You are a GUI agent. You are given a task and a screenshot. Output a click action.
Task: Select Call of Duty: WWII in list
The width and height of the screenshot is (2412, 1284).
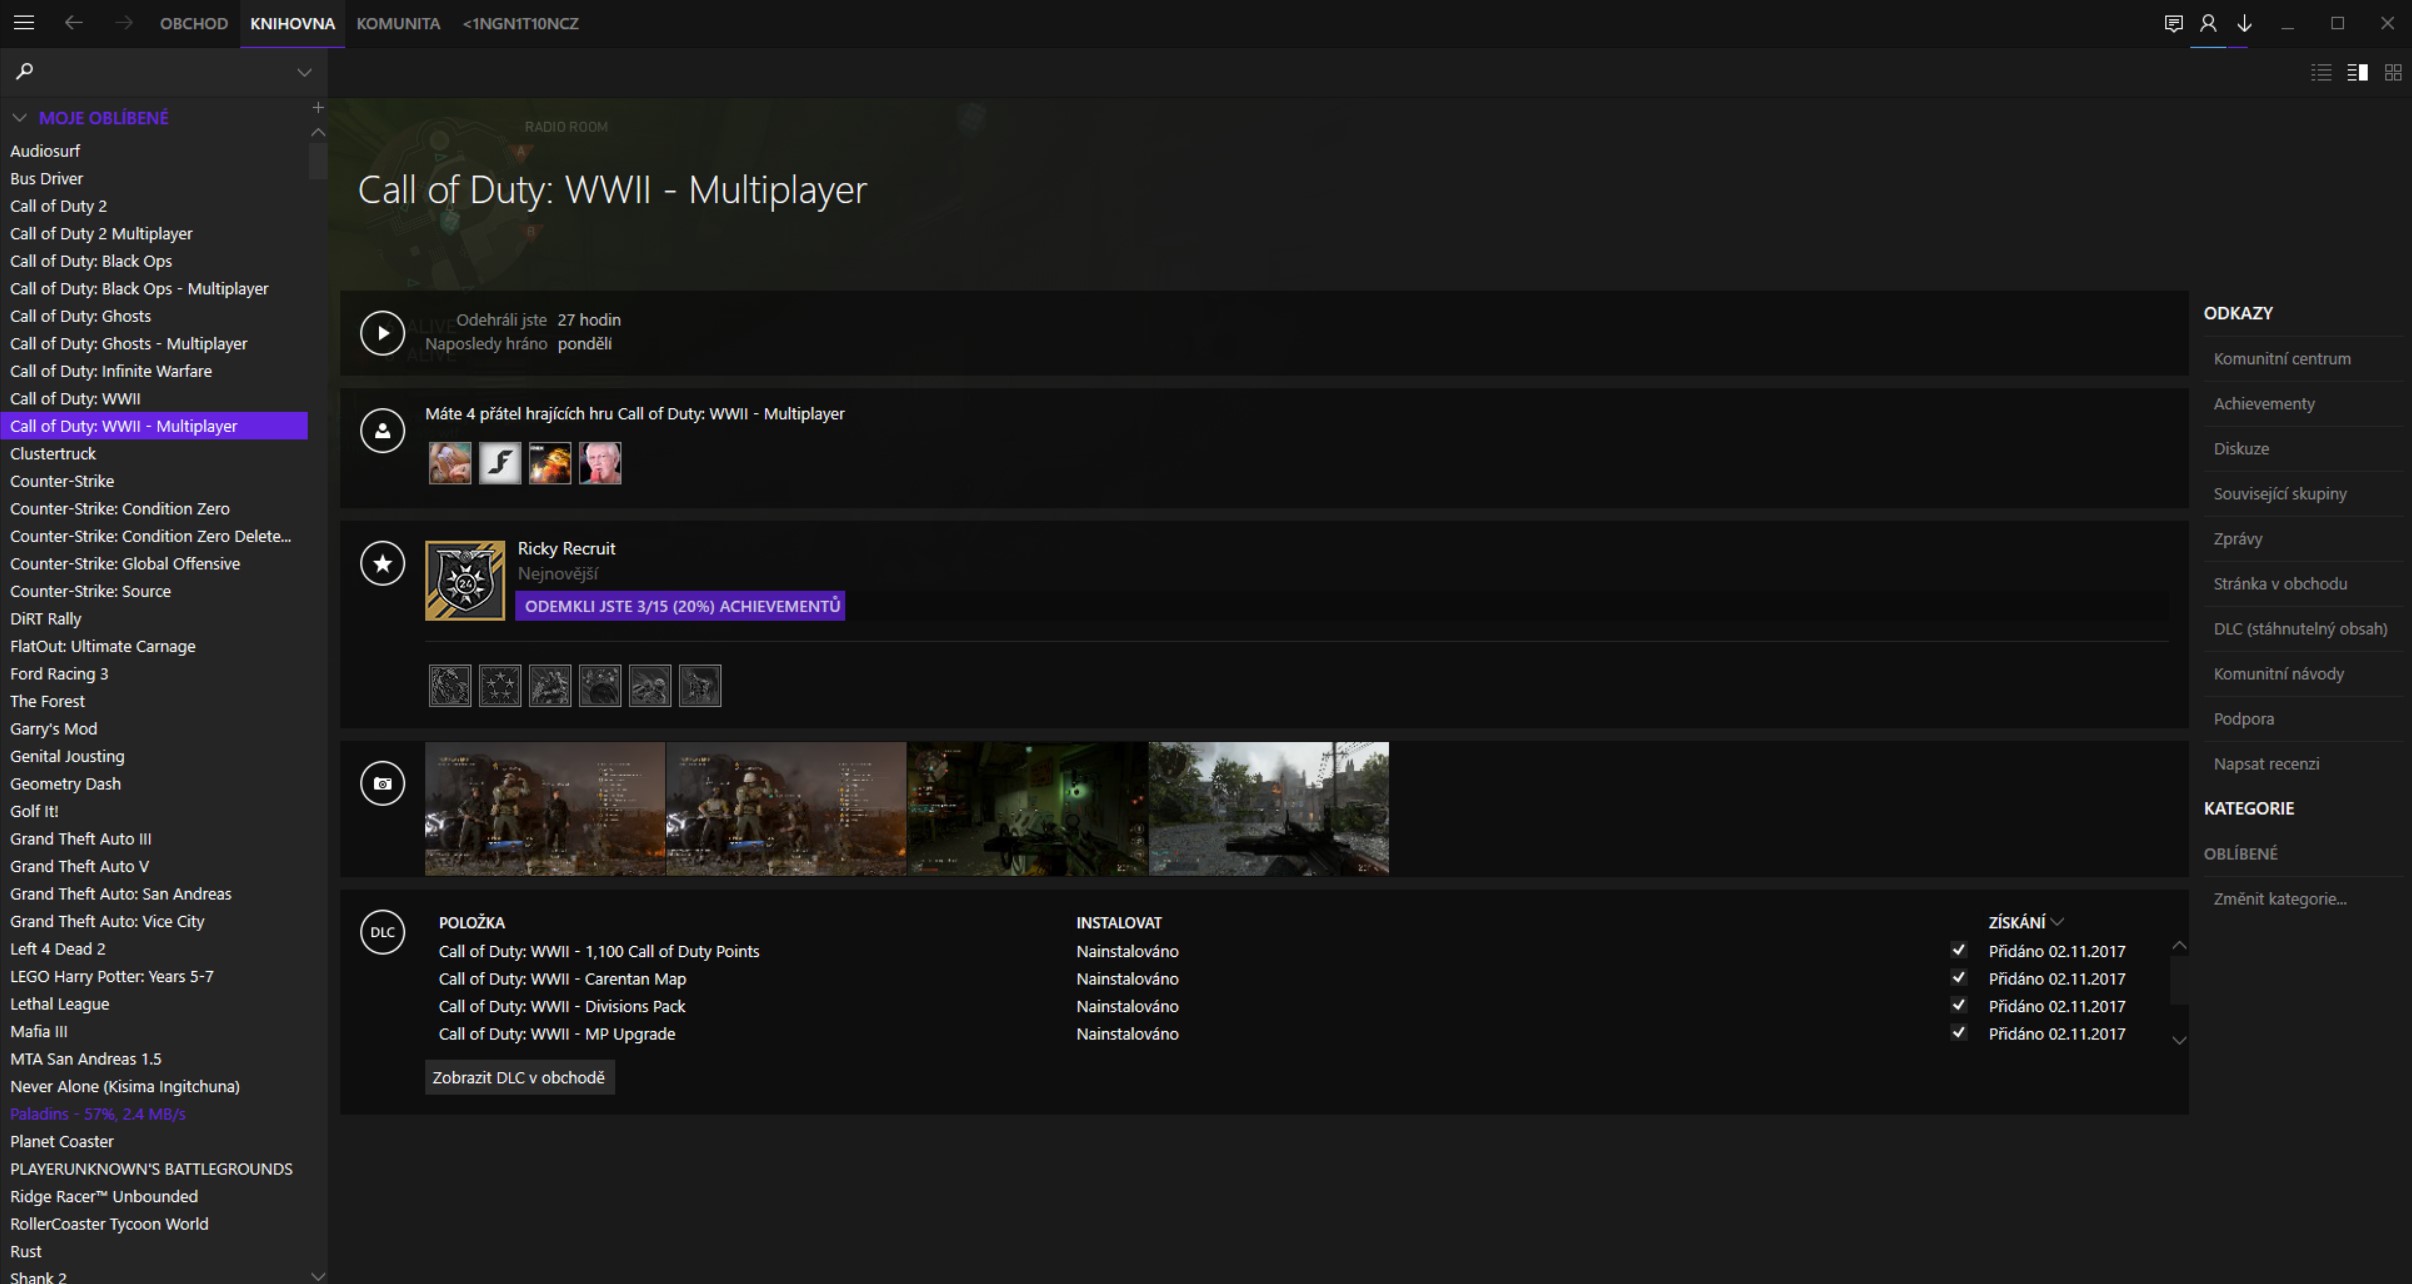coord(75,398)
